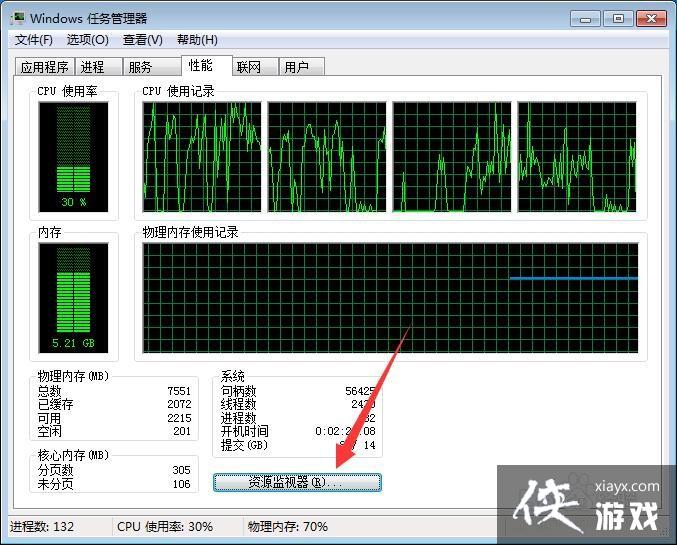Switch to the 联网 tab
Image resolution: width=677 pixels, height=545 pixels.
(255, 67)
